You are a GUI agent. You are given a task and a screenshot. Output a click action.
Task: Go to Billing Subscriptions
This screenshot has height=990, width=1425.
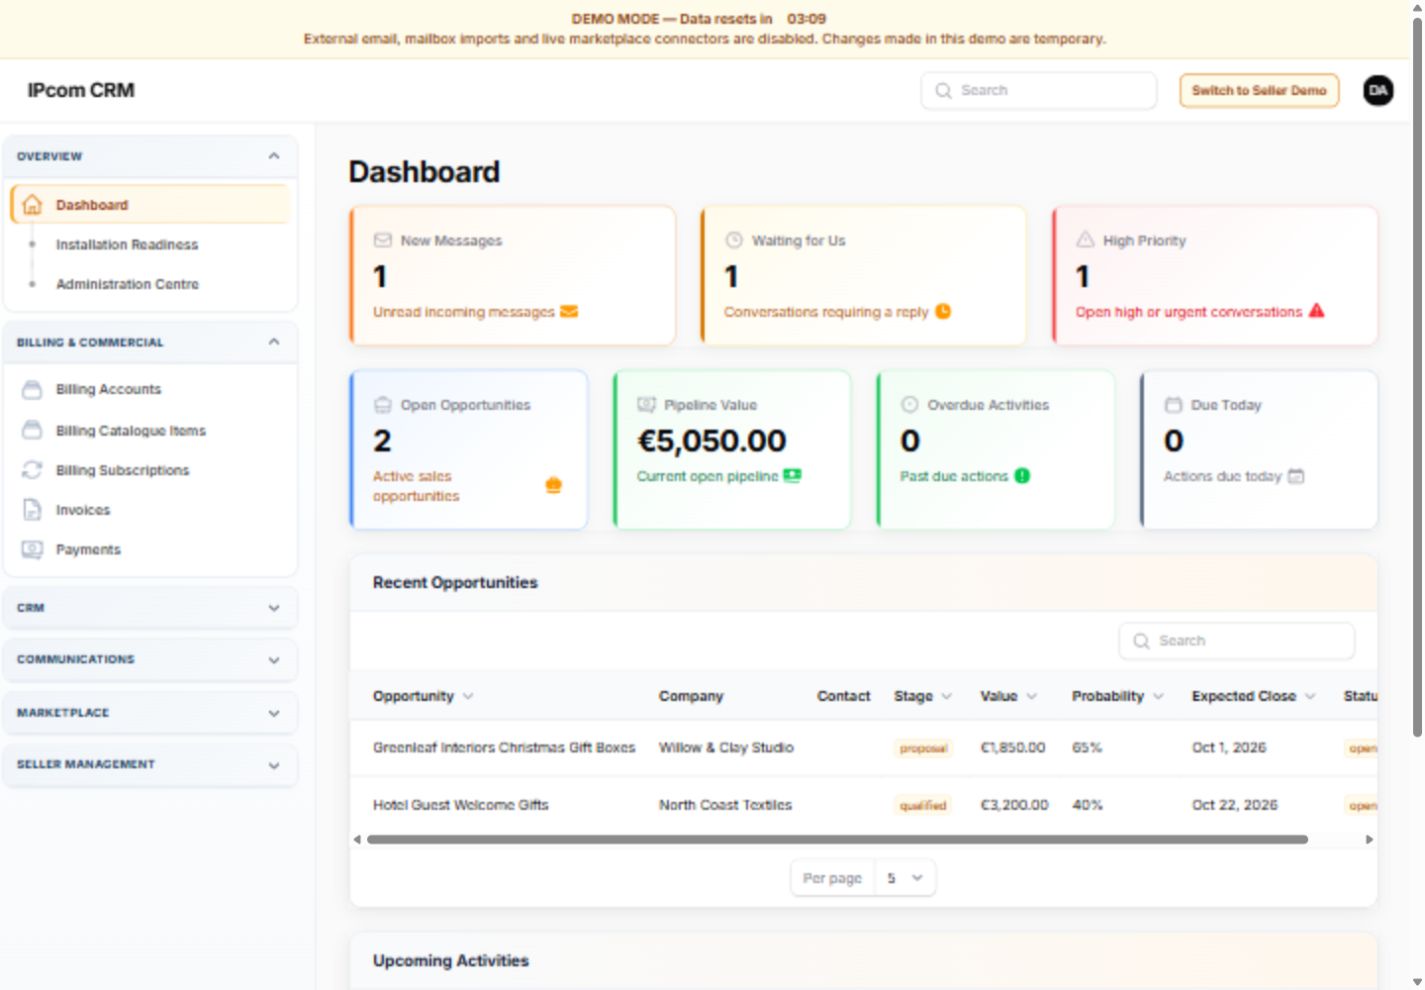[122, 470]
